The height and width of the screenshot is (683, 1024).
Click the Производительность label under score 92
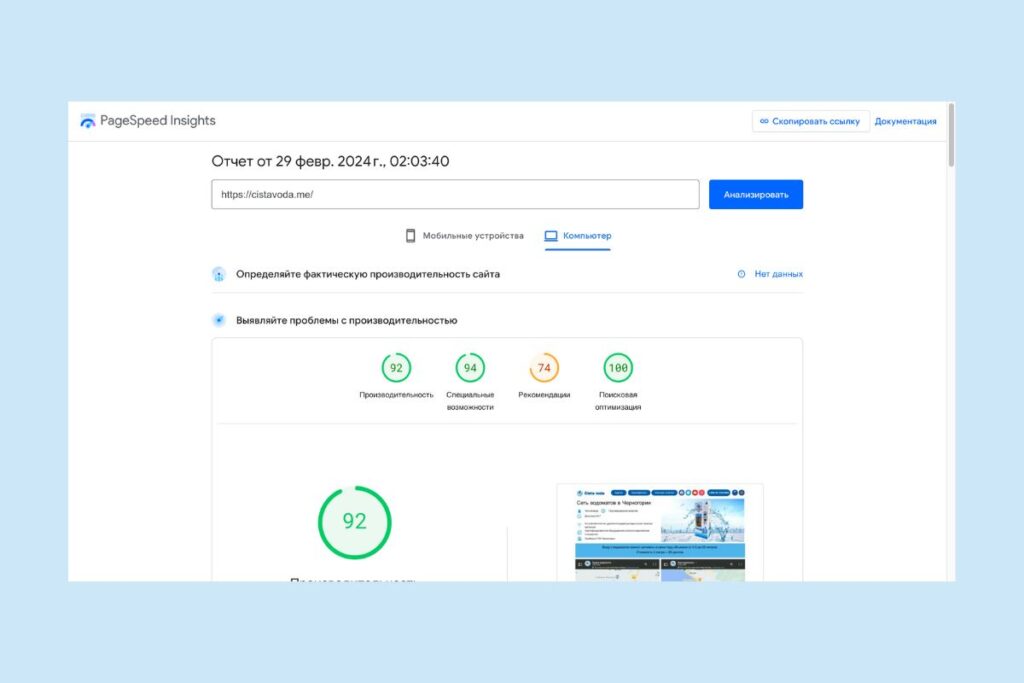[396, 395]
